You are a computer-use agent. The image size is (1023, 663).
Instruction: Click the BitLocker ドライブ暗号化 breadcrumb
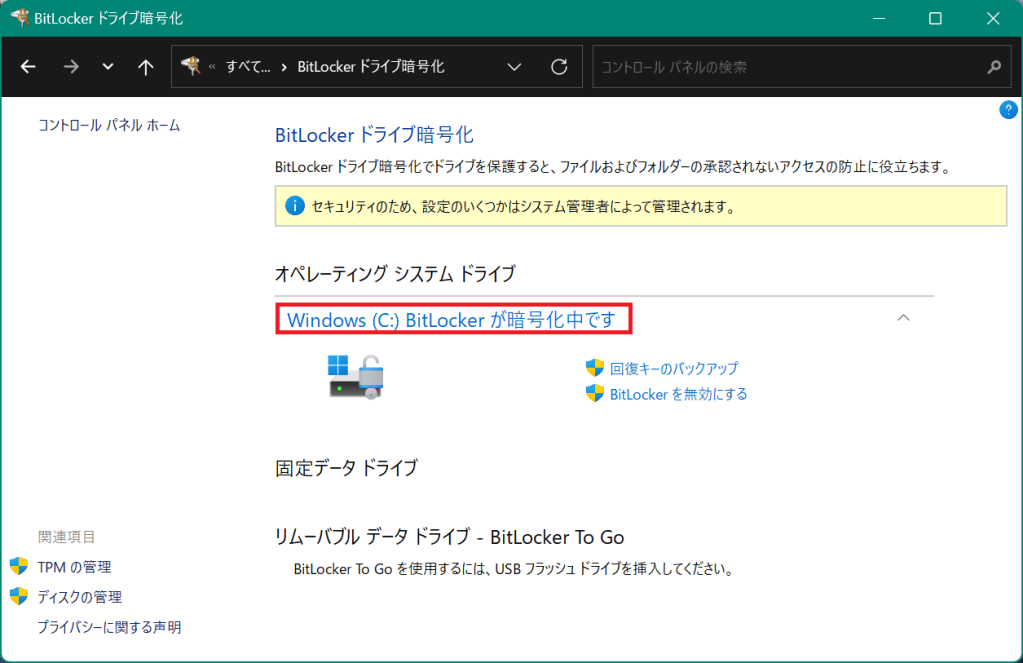click(371, 67)
